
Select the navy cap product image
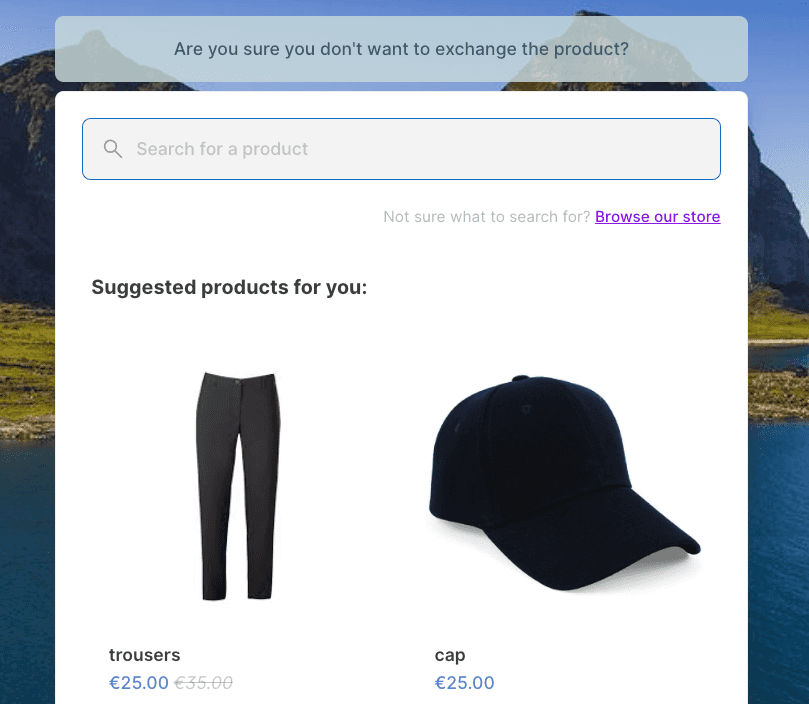(564, 484)
